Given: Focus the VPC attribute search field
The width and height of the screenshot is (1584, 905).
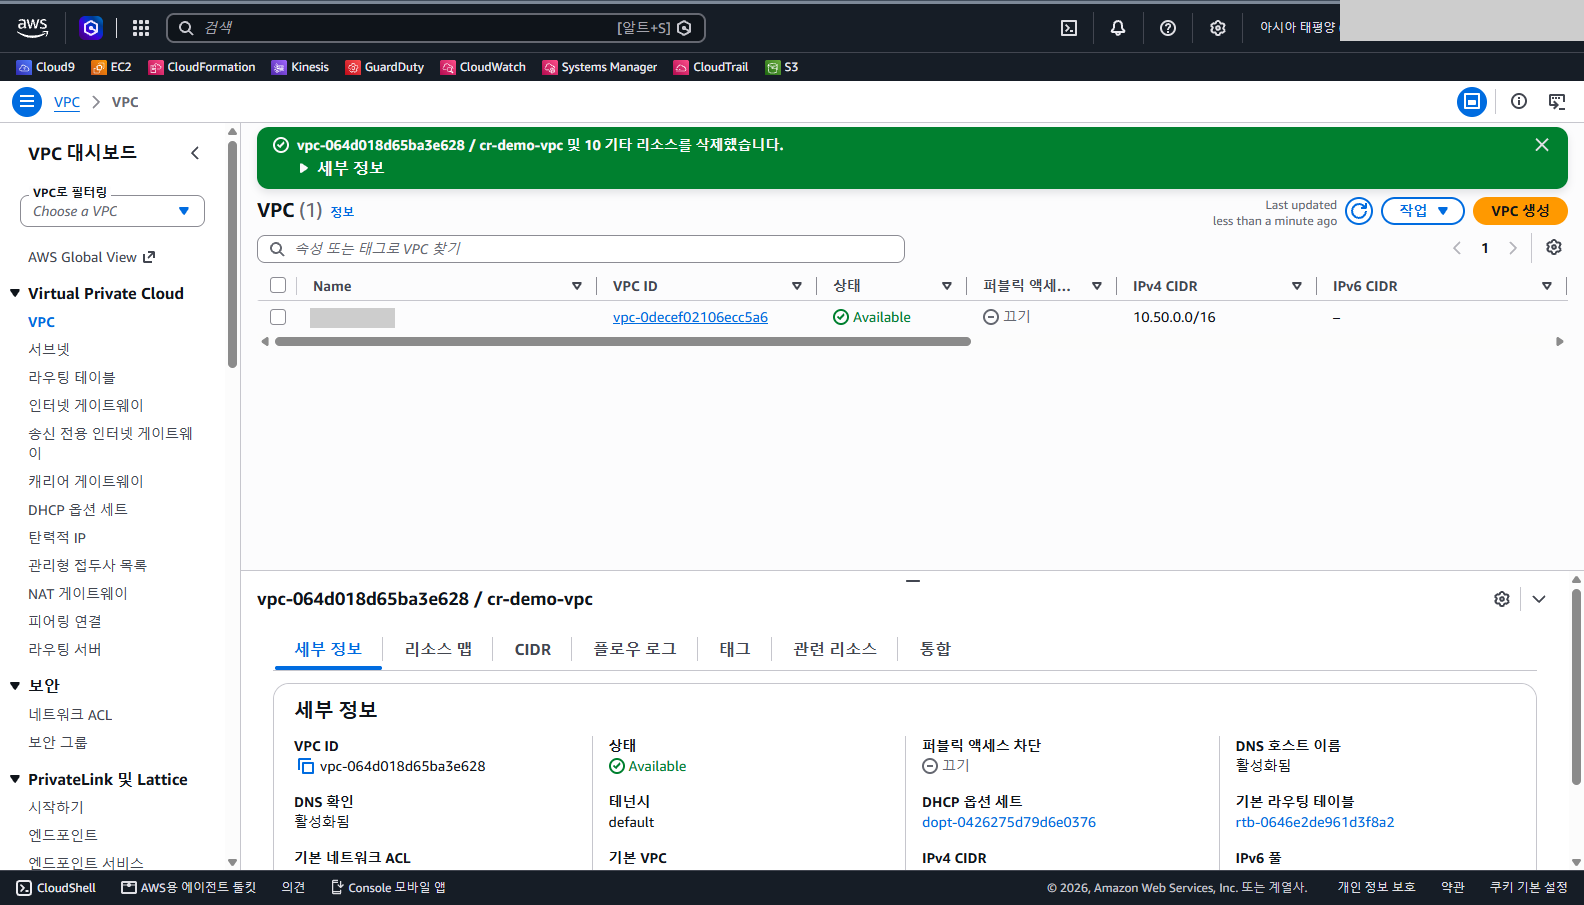Looking at the screenshot, I should point(581,249).
